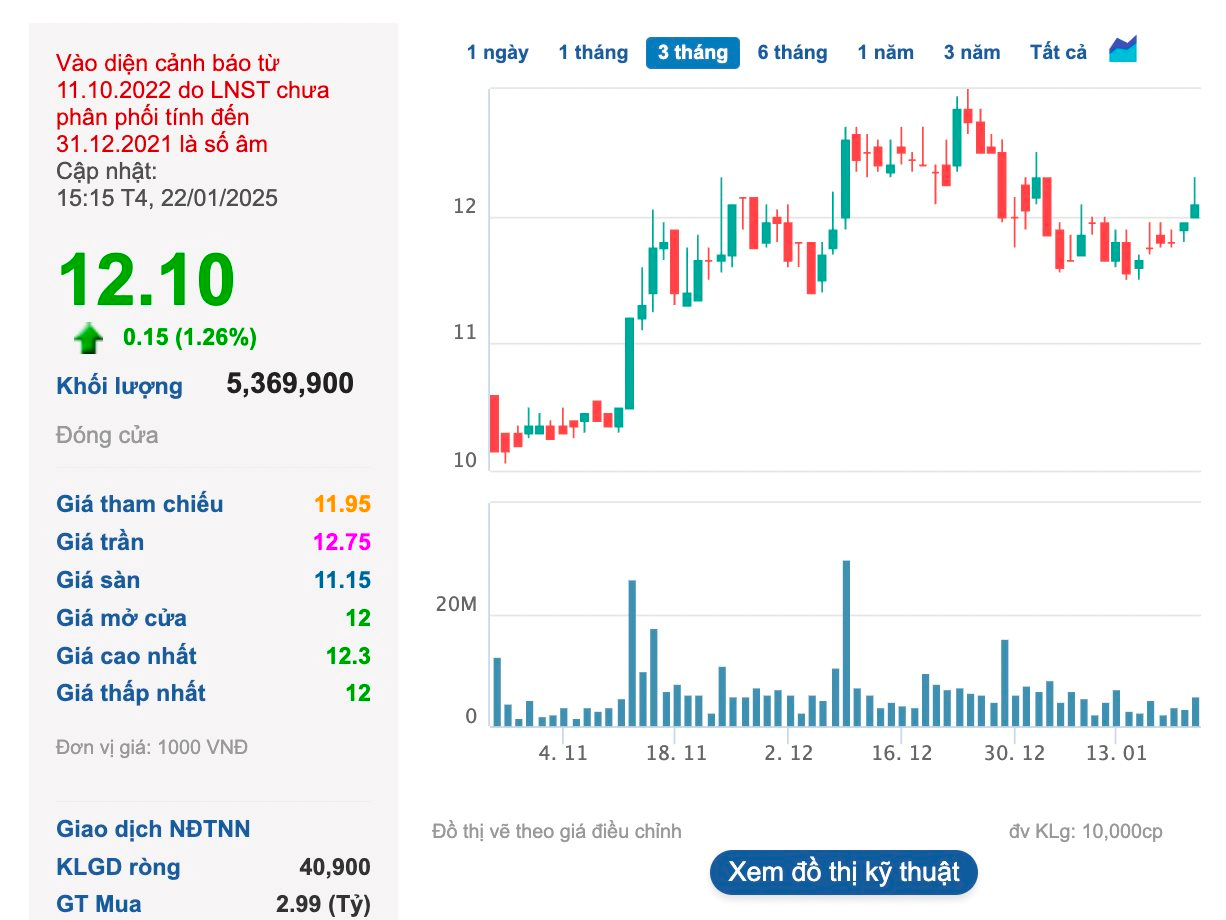Image resolution: width=1226 pixels, height=920 pixels.
Task: Show Tất cả time range
Action: pos(1058,53)
